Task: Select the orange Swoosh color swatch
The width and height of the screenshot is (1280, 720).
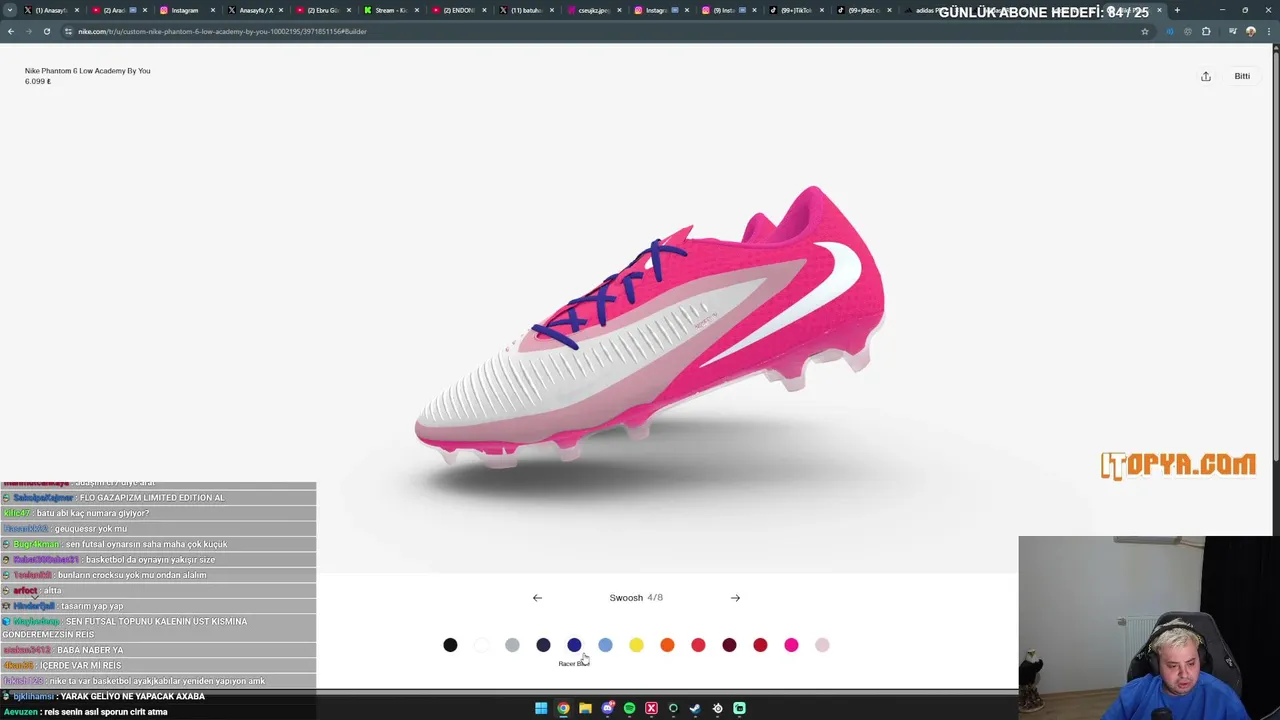Action: click(x=667, y=645)
